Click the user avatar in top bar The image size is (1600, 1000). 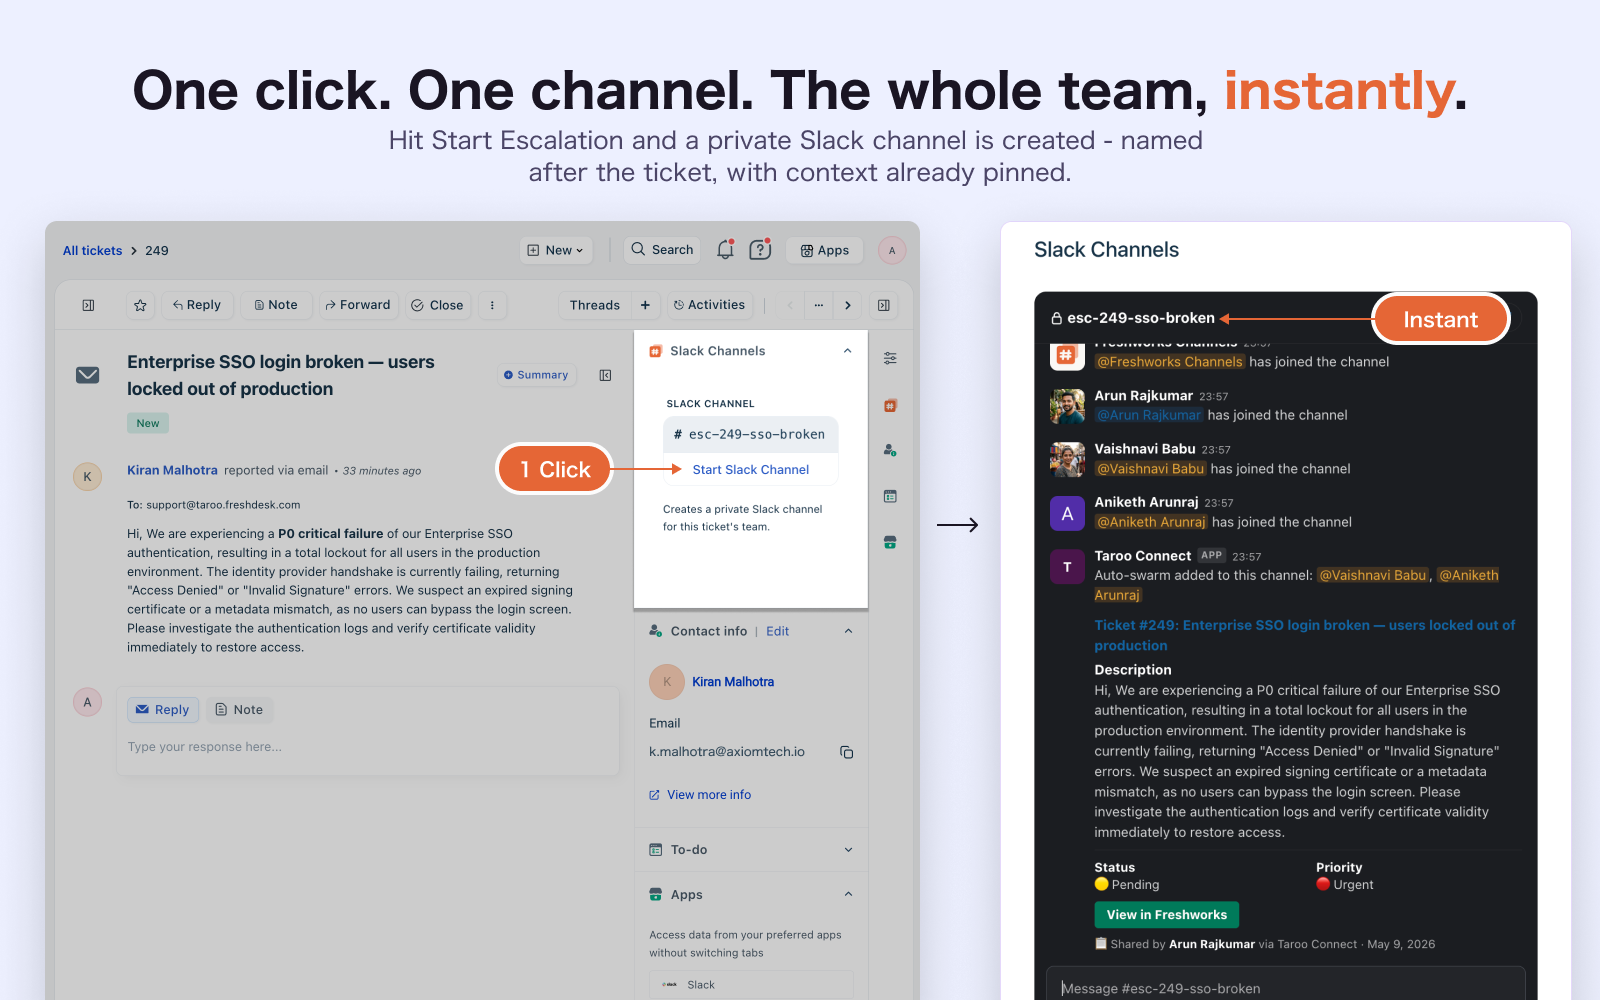892,250
